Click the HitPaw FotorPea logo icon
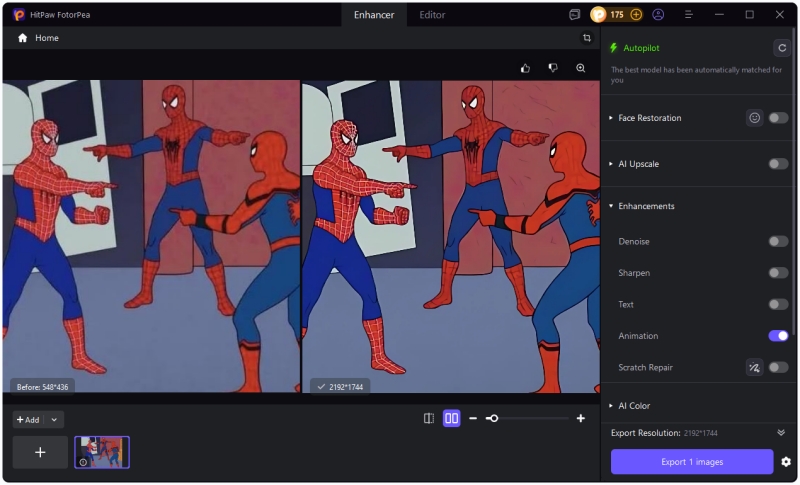The image size is (800, 485). pos(19,15)
